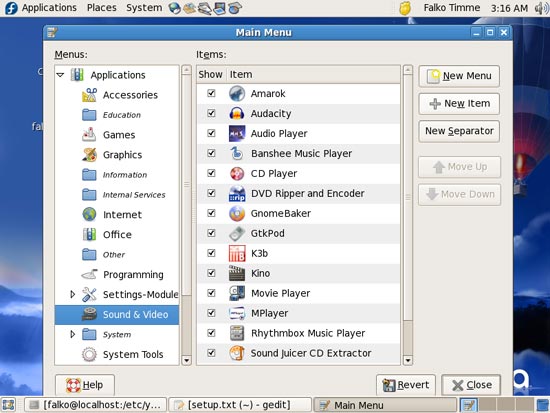Select the GnomeBaker disc icon
This screenshot has width=550, height=413.
(237, 213)
